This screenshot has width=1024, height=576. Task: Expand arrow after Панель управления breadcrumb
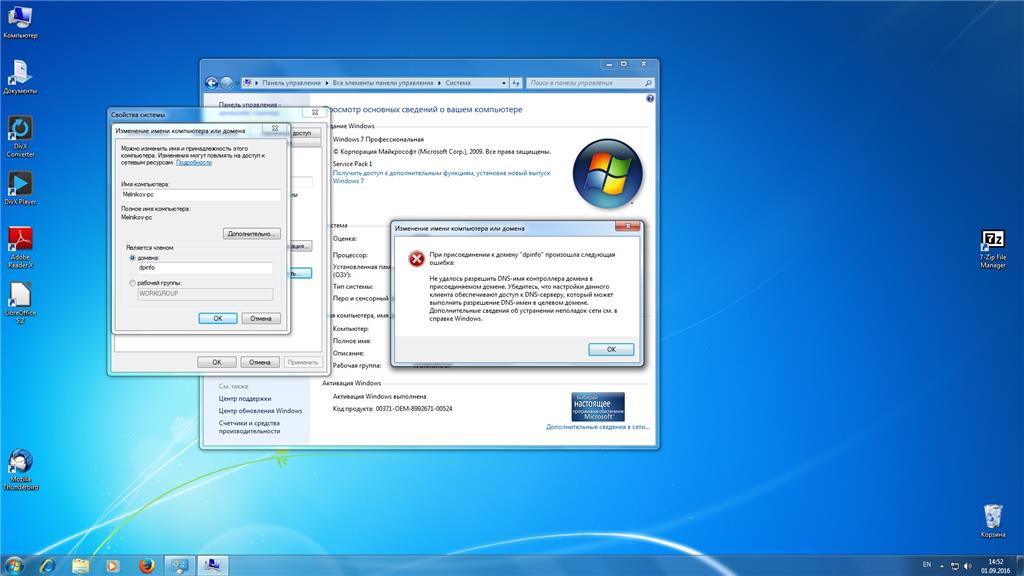[327, 83]
